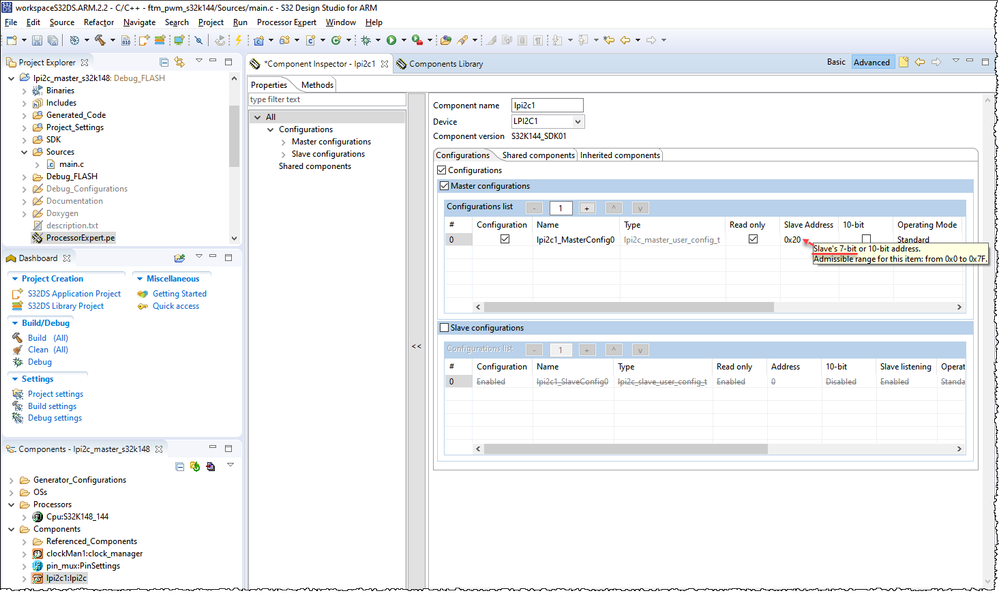This screenshot has width=999, height=593.
Task: Expand the Debug_FLASH folder
Action: pos(24,176)
